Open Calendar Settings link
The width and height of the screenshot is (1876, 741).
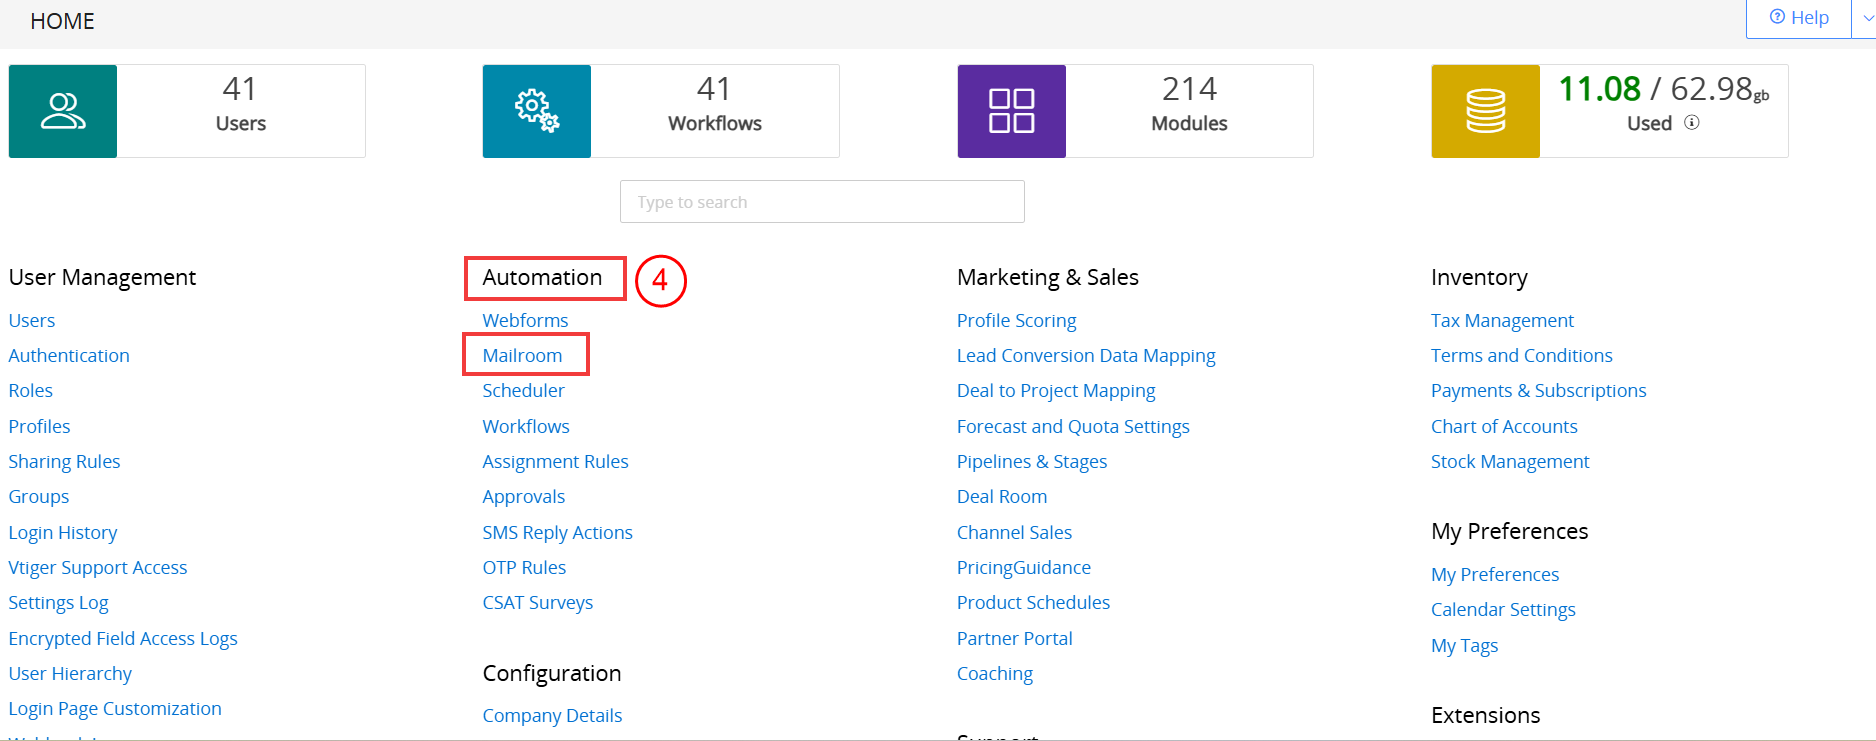(1503, 610)
